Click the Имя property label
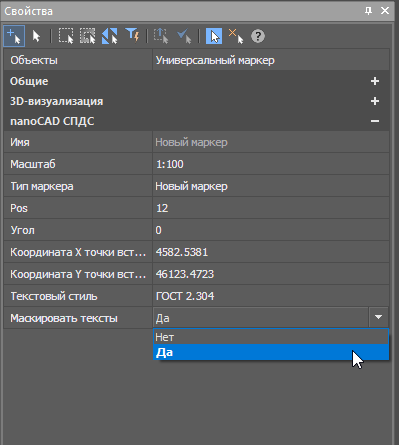 (20, 142)
